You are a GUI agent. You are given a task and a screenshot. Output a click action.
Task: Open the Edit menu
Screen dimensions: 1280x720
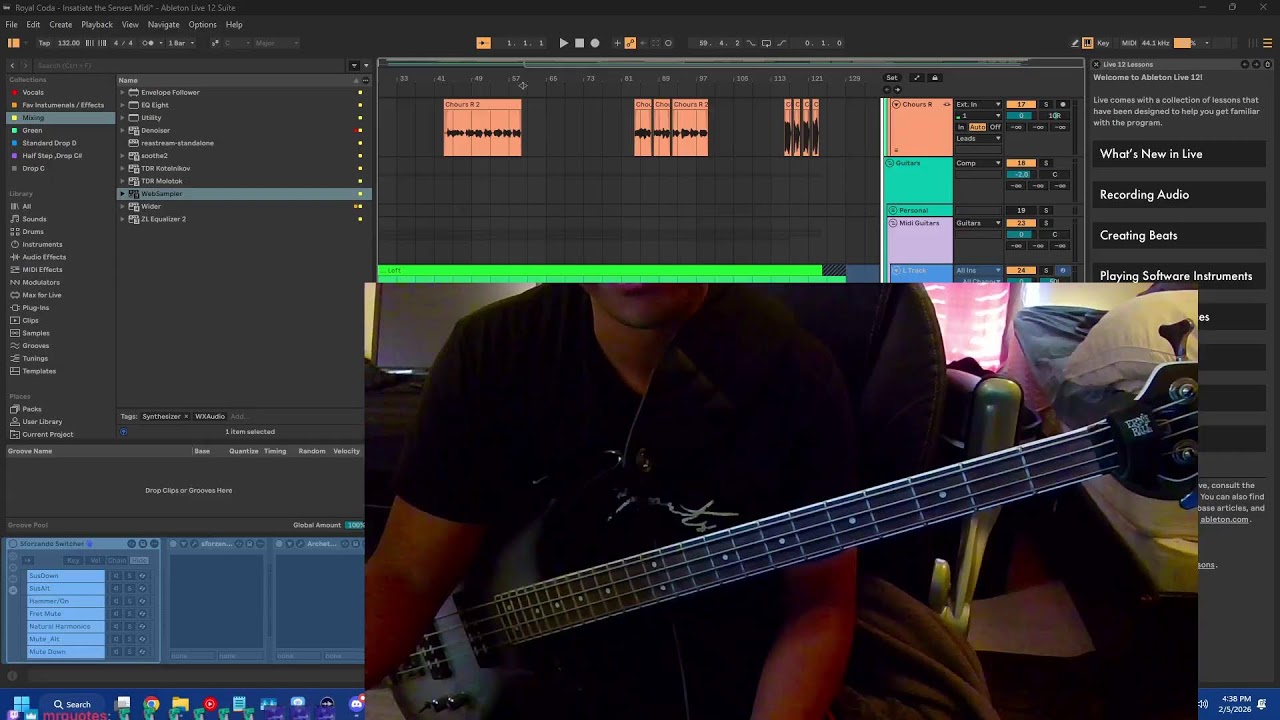coord(33,24)
